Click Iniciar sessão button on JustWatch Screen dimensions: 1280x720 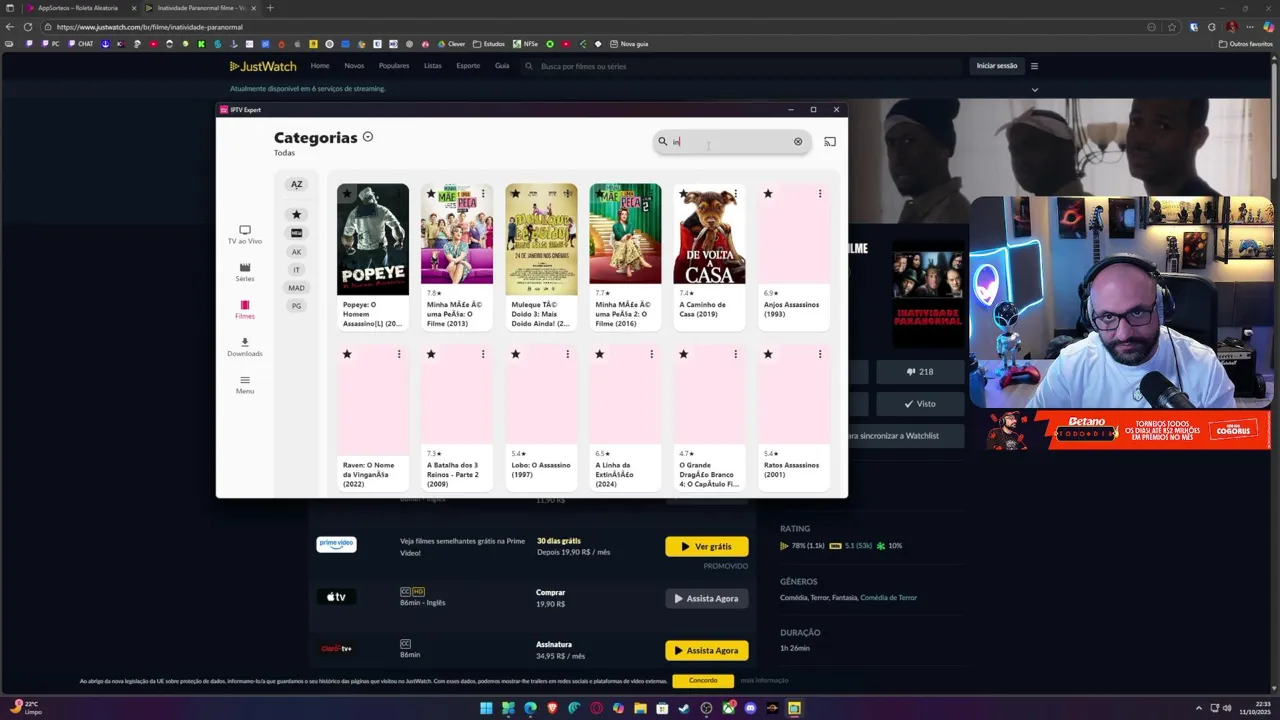click(x=997, y=66)
